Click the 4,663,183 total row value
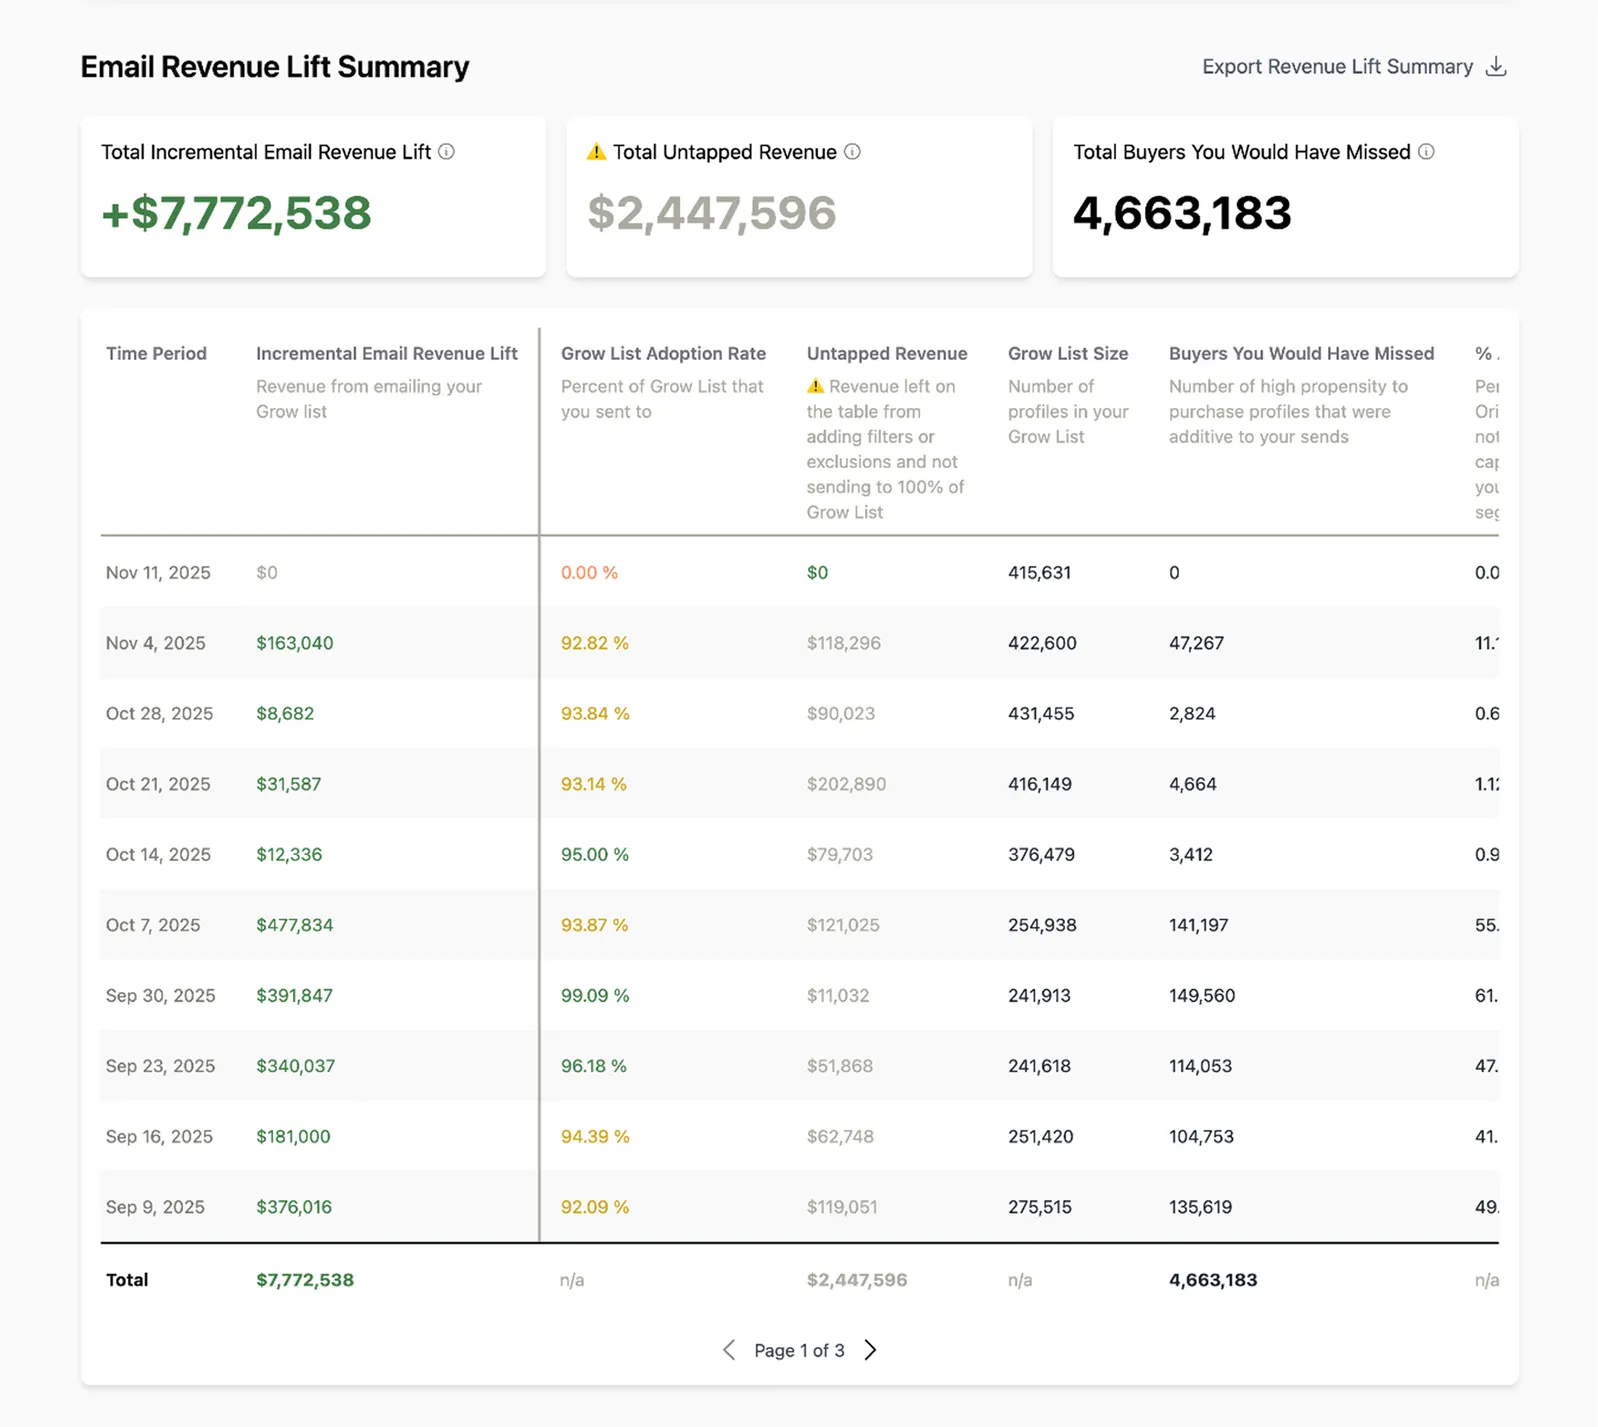The height and width of the screenshot is (1427, 1598). tap(1213, 1280)
